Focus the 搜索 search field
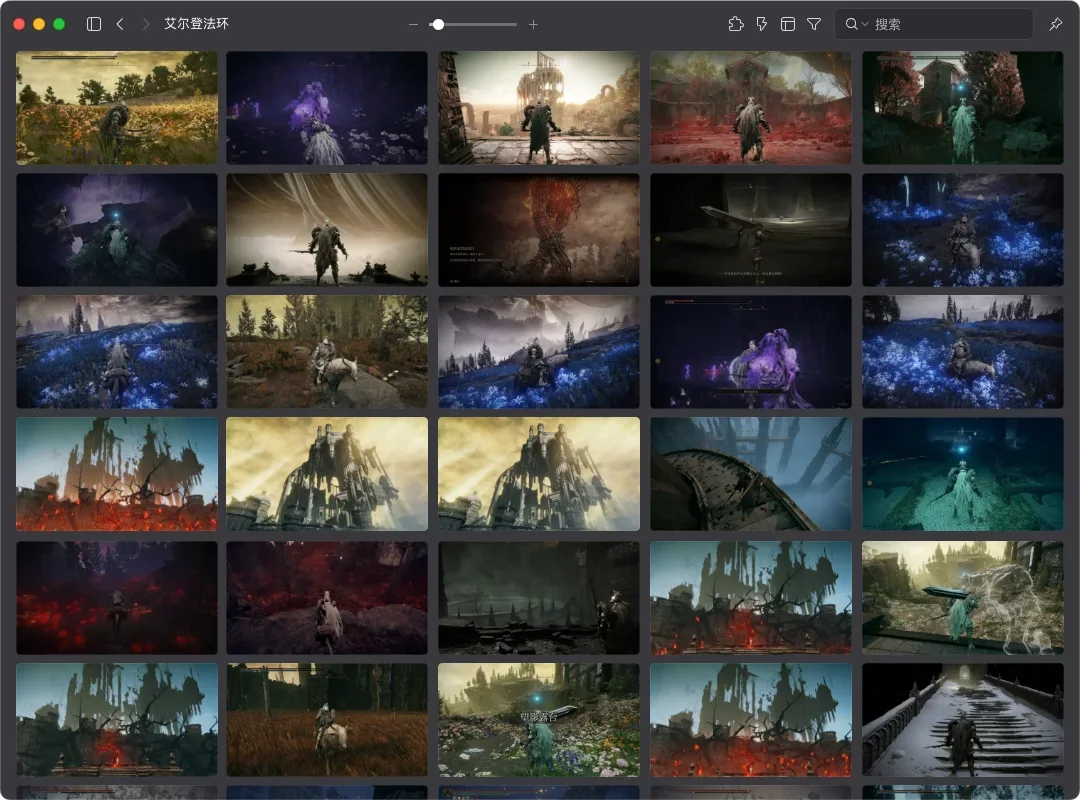 (934, 24)
